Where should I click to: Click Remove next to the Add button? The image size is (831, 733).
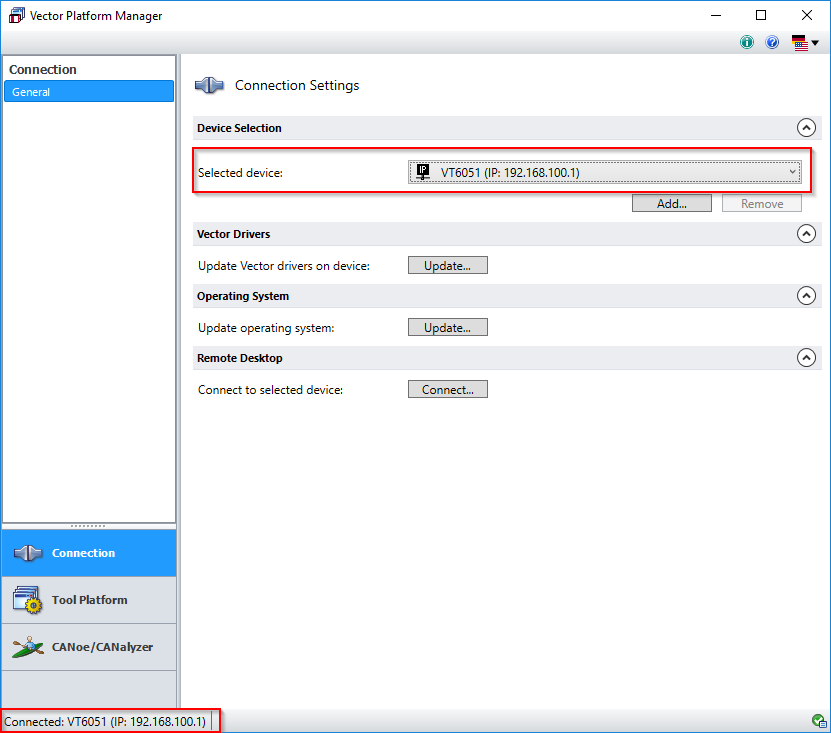point(761,202)
